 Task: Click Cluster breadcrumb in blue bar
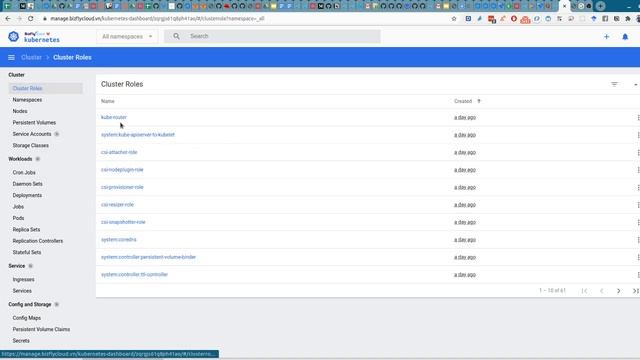(31, 58)
